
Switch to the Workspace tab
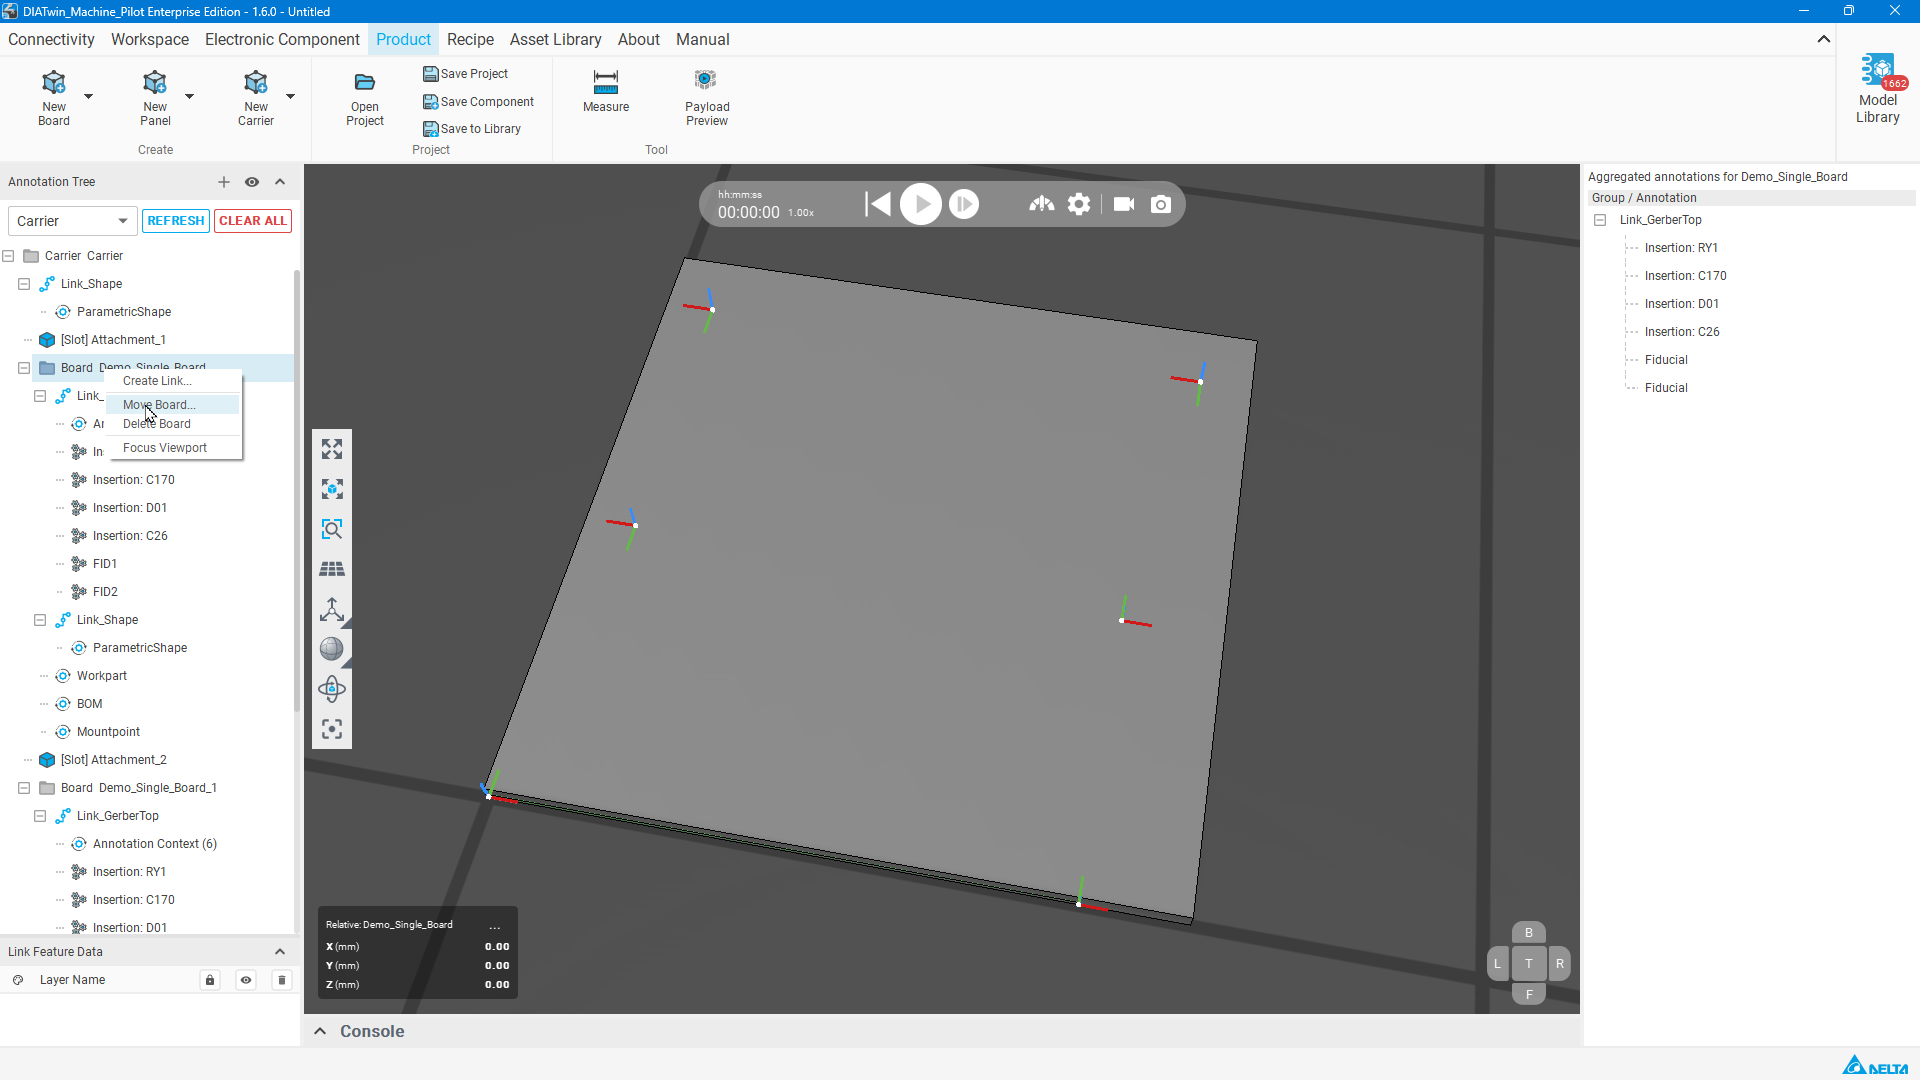point(150,39)
